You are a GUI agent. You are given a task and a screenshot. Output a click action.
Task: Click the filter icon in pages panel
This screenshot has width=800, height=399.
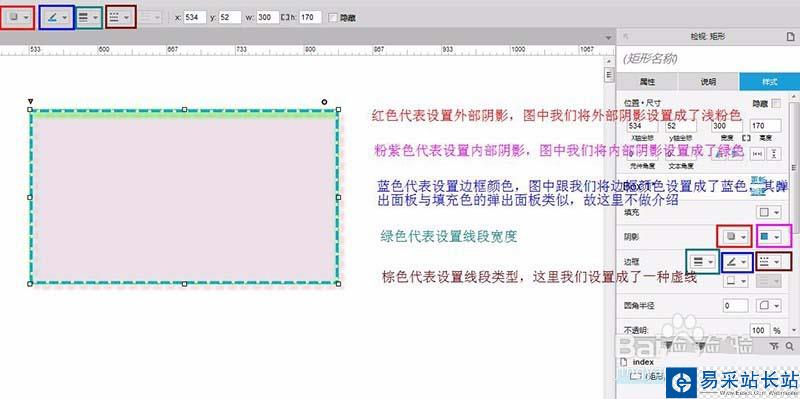click(x=774, y=346)
